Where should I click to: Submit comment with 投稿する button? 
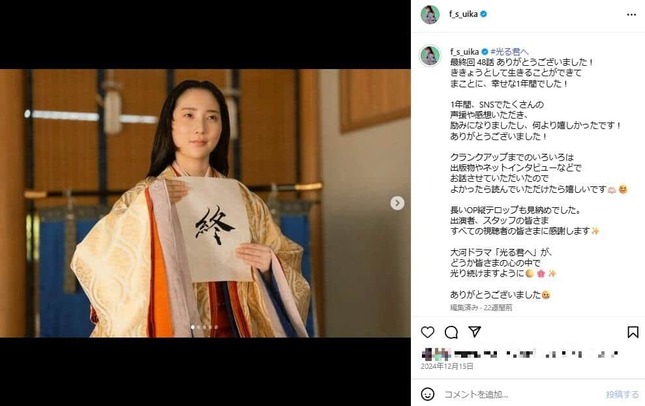[622, 394]
